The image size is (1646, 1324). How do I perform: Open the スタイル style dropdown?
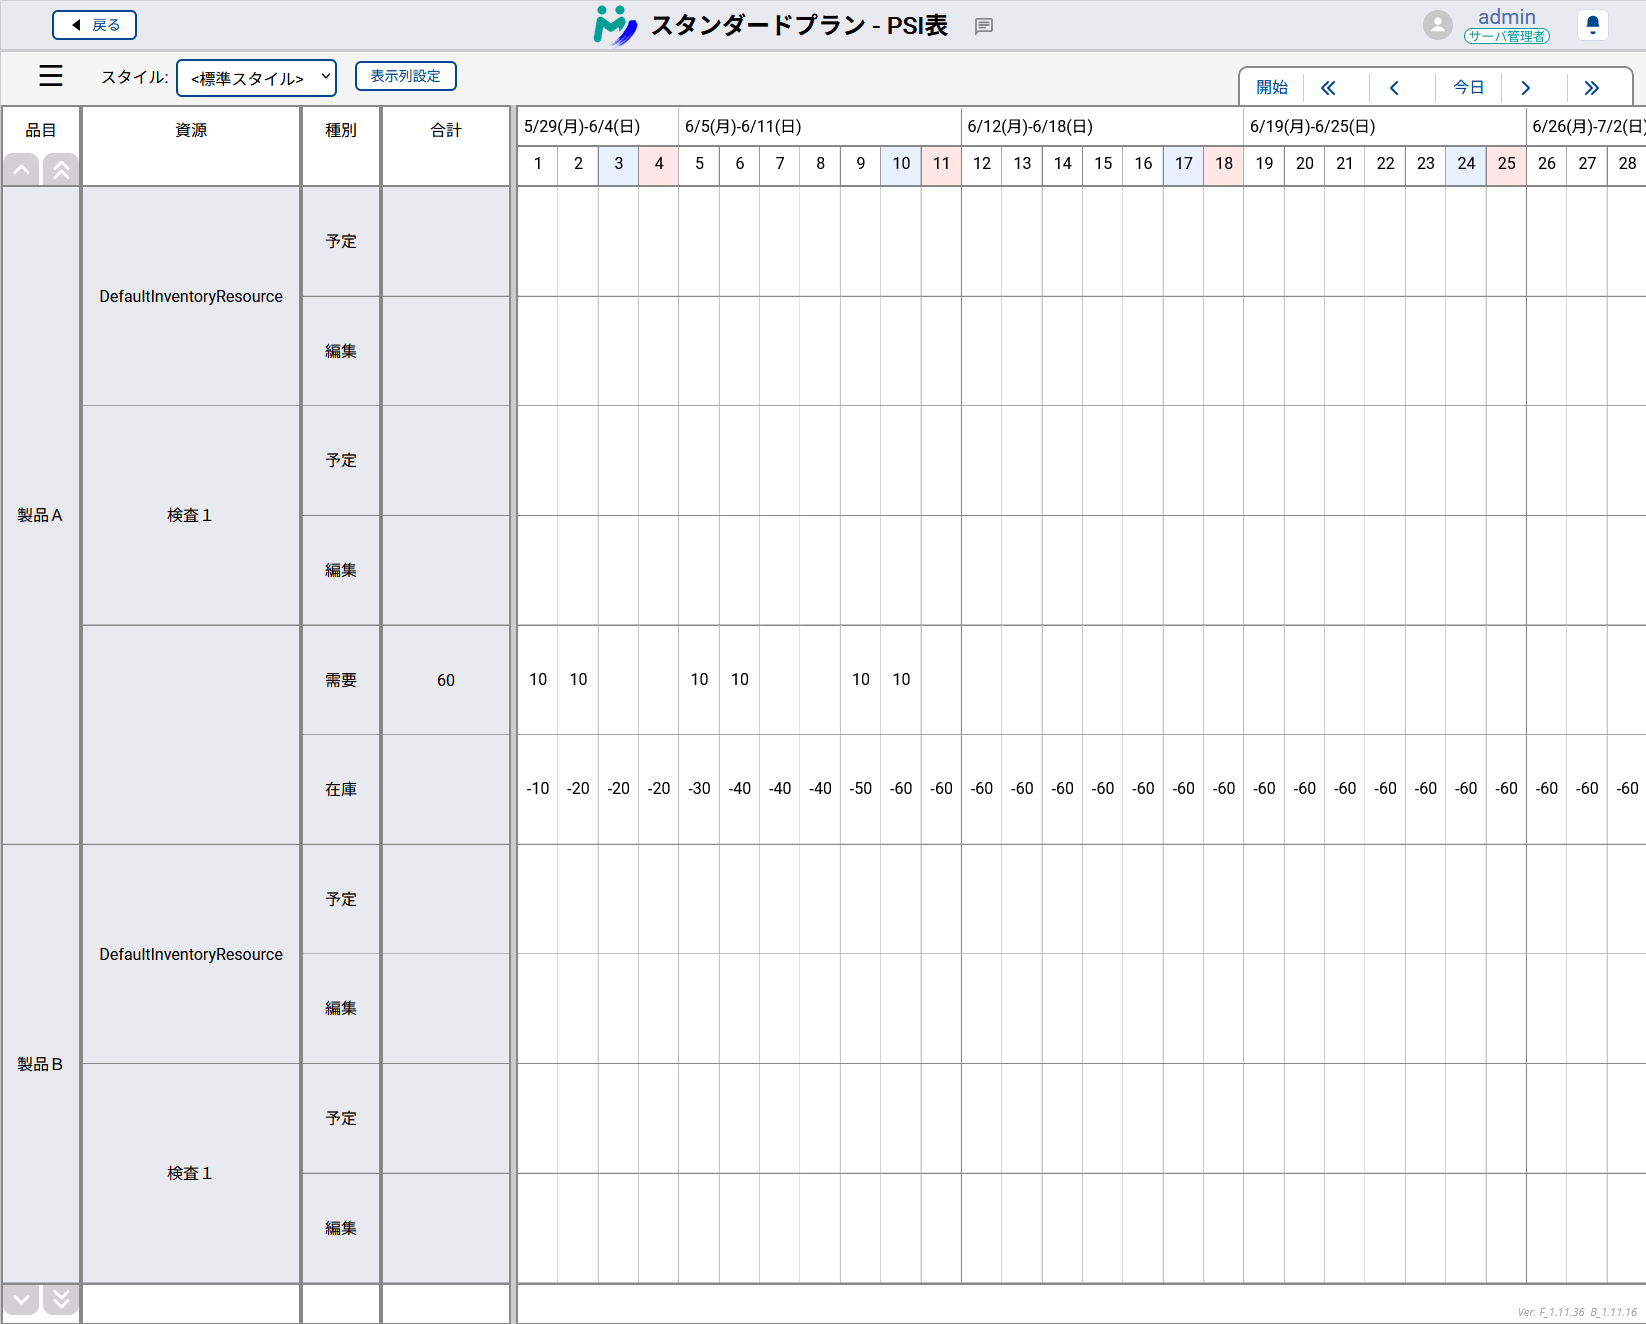[257, 78]
